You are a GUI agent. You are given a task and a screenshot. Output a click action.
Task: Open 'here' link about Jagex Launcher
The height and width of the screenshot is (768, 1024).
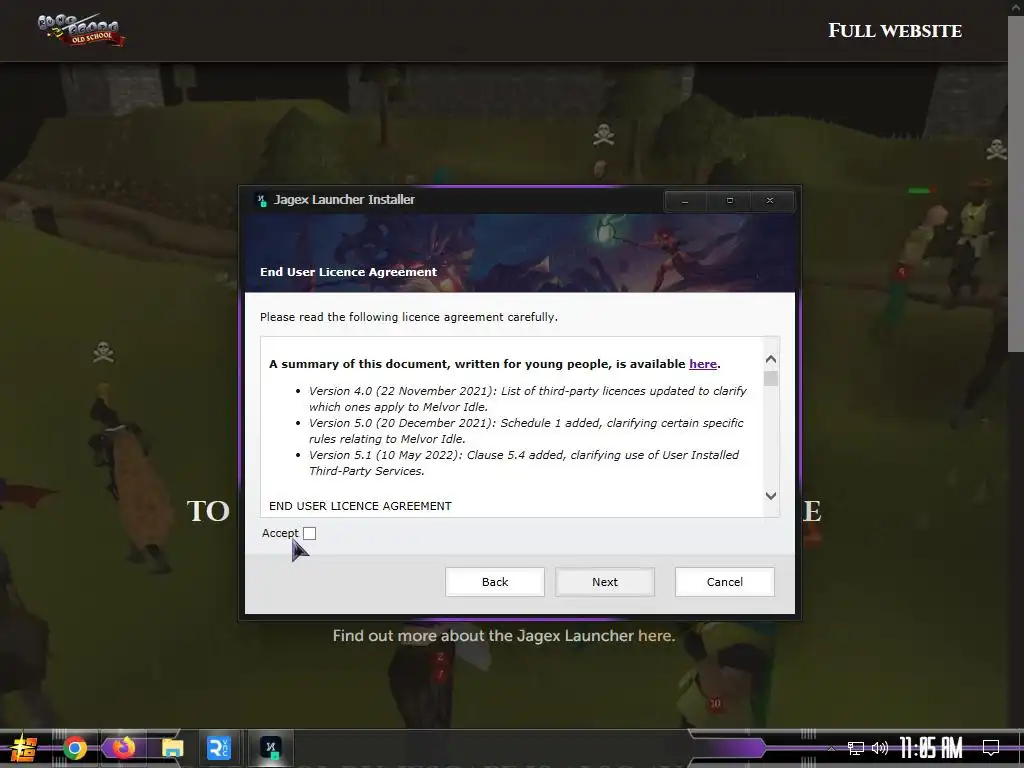(655, 635)
